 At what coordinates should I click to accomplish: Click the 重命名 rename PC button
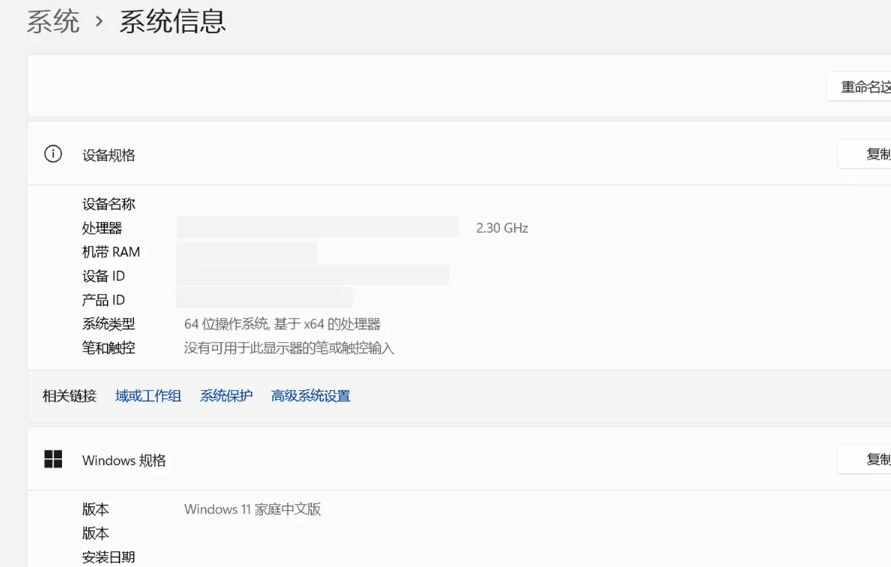(x=862, y=87)
